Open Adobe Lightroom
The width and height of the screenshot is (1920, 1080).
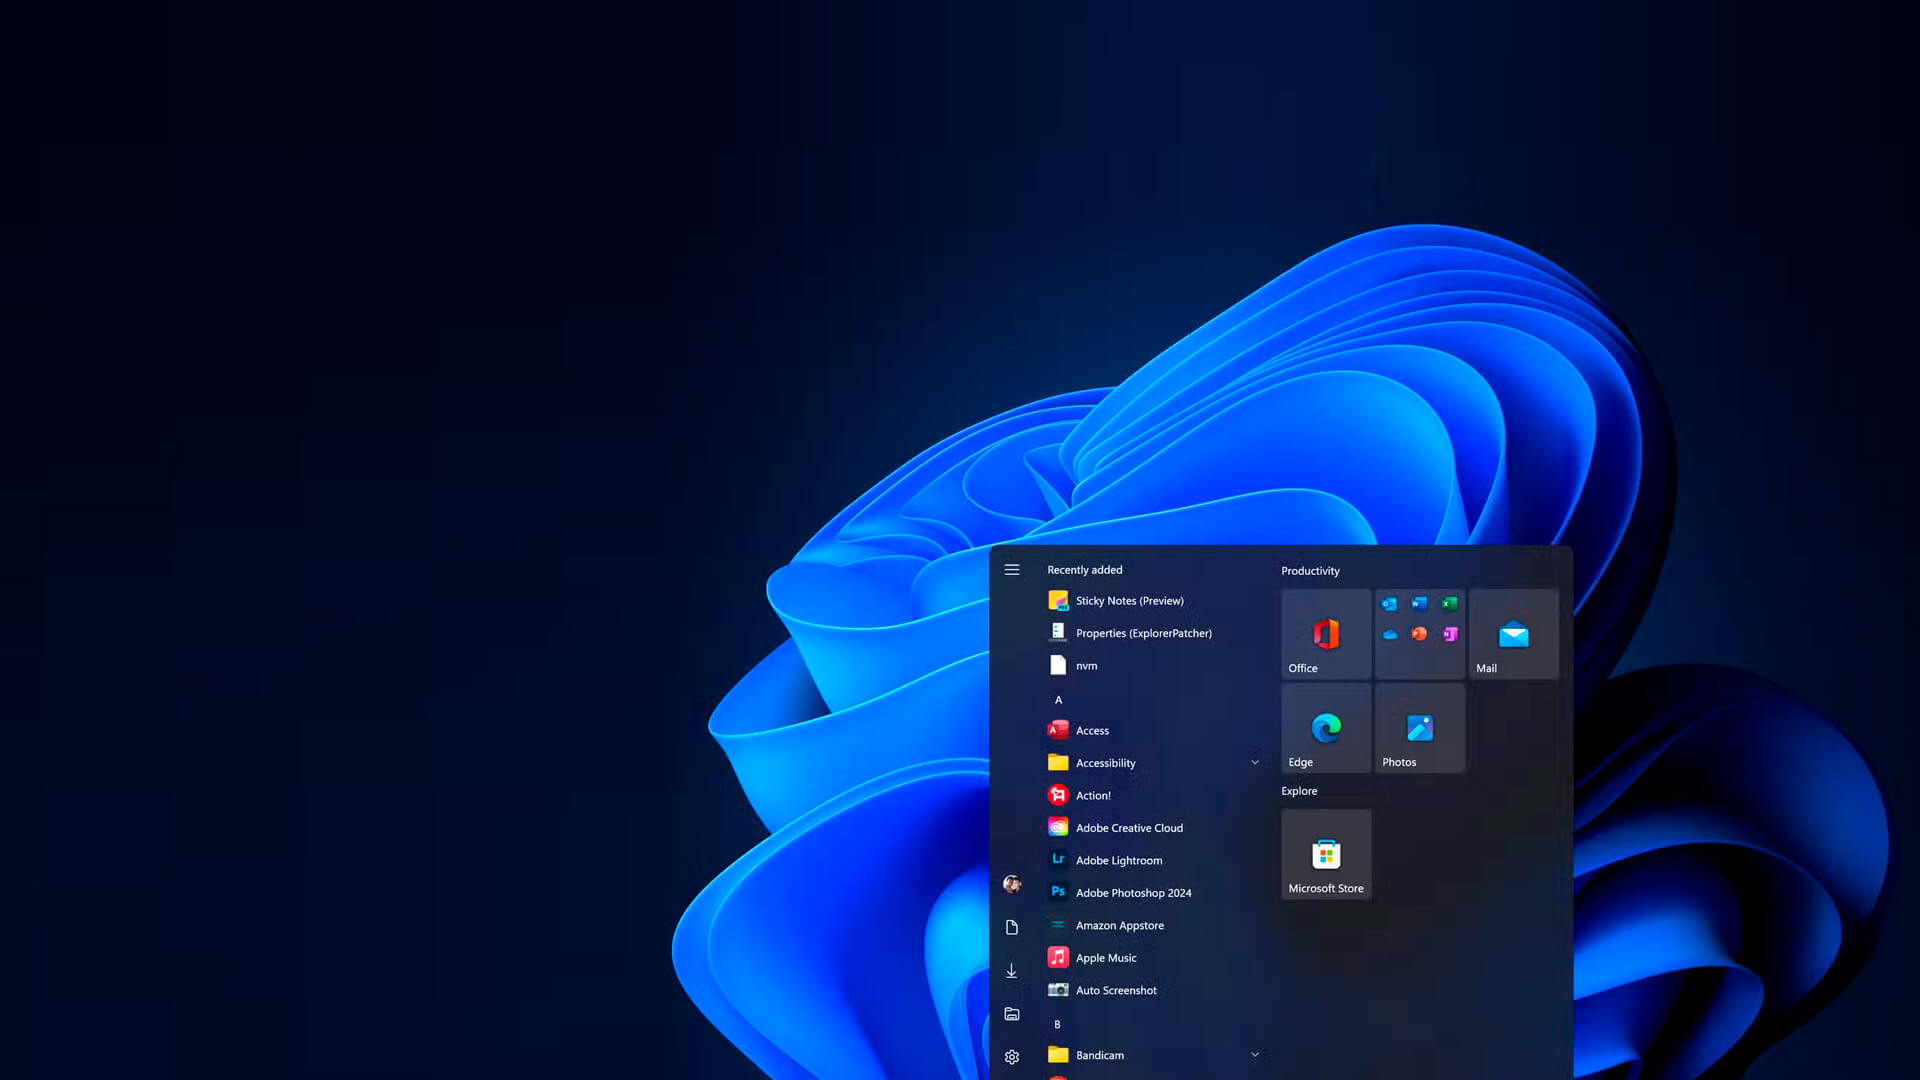click(x=1120, y=860)
